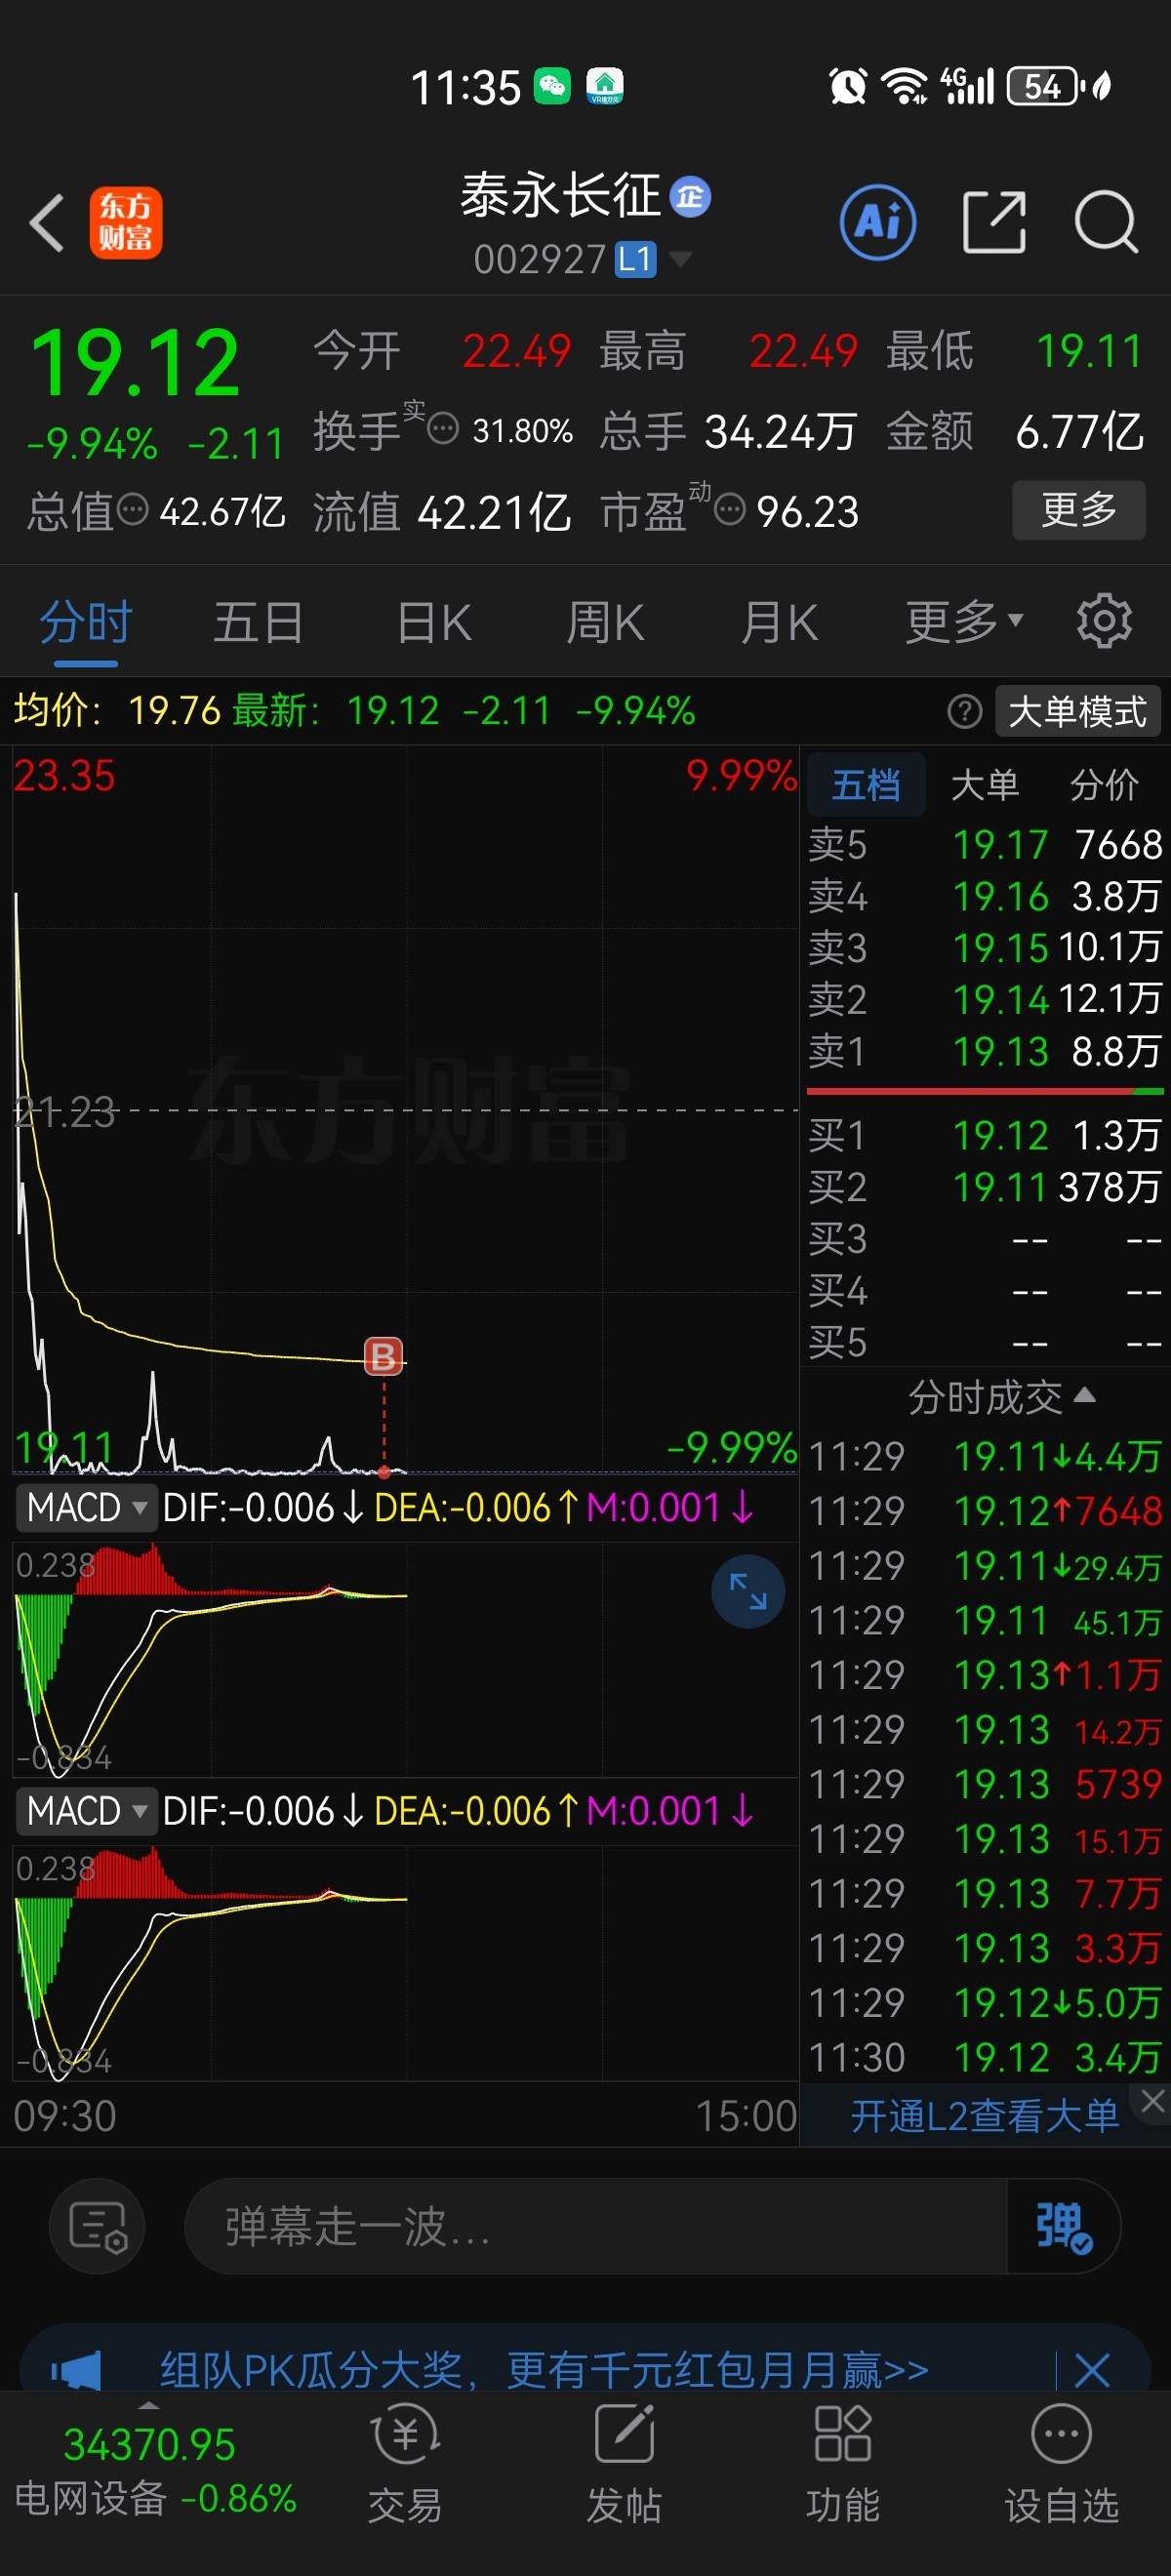The width and height of the screenshot is (1171, 2576).
Task: Tap 设自选 to add to watchlist
Action: pyautogui.click(x=1061, y=2463)
